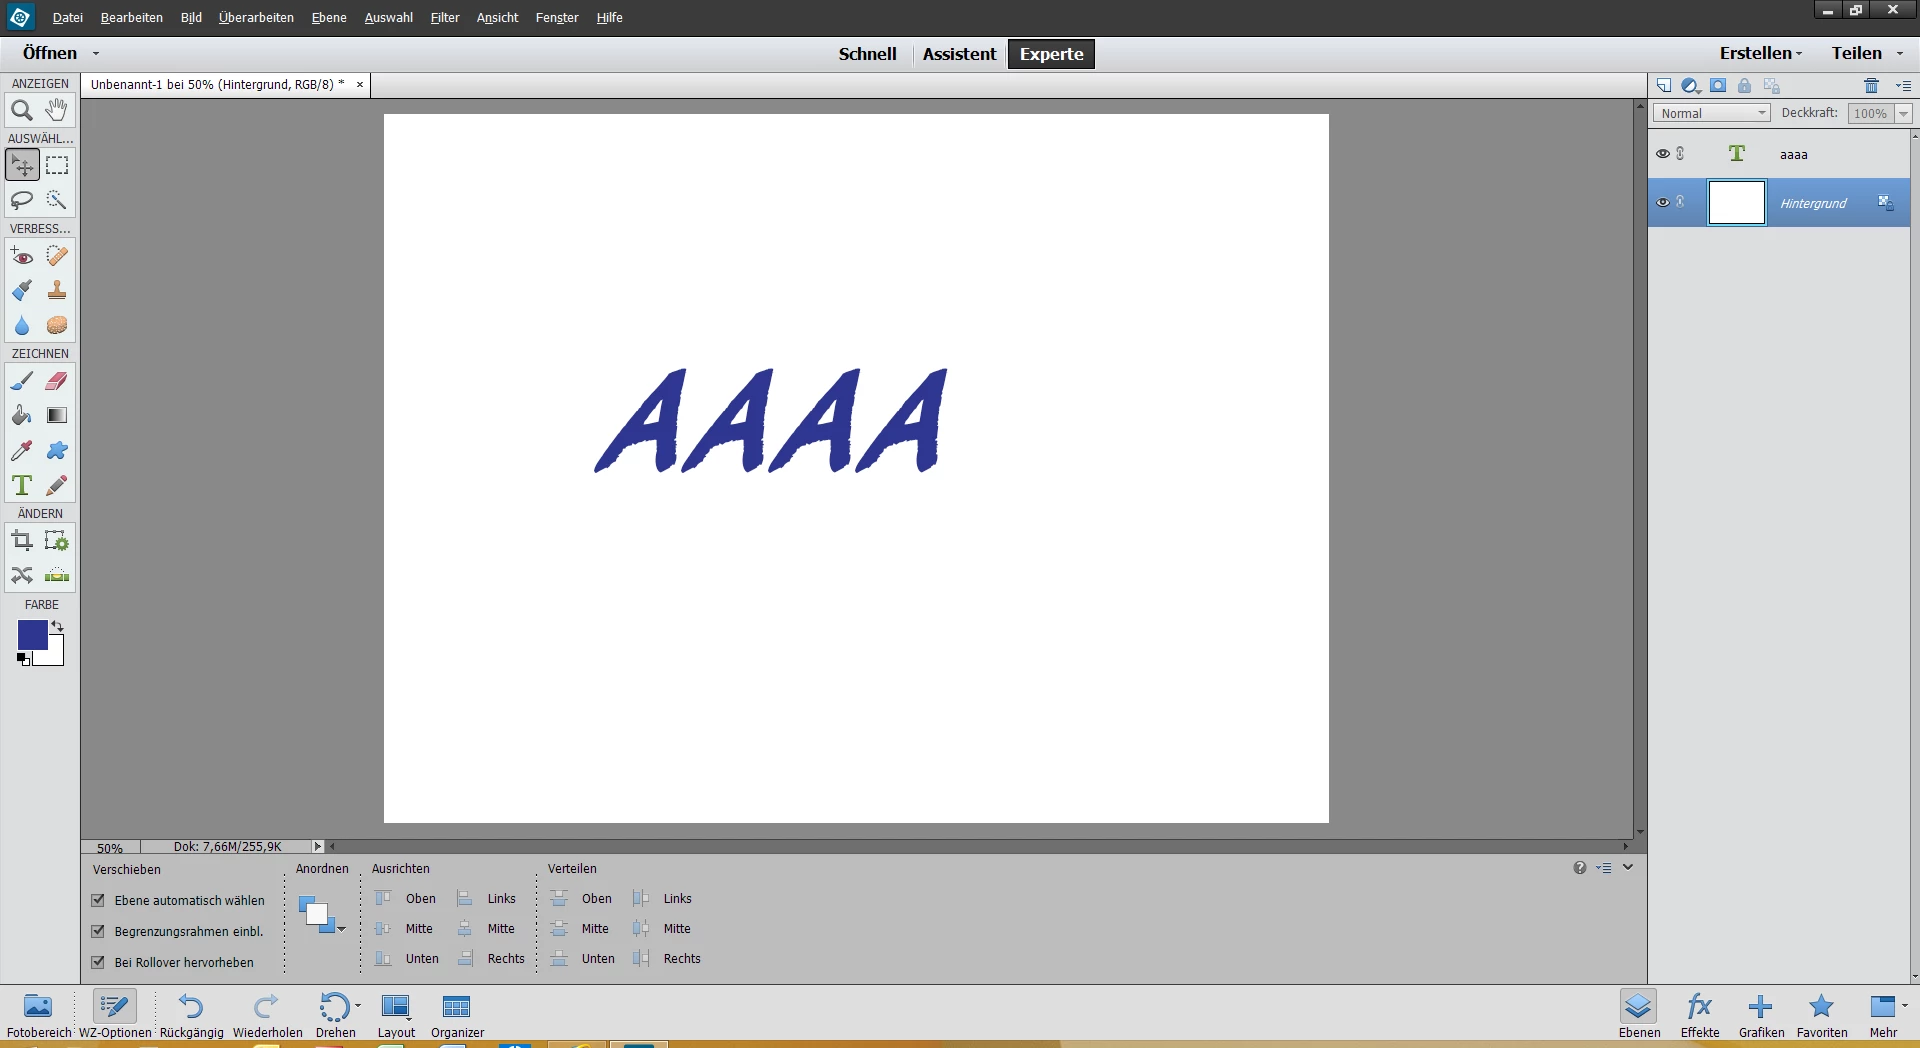This screenshot has width=1920, height=1048.
Task: Select the Spot Healing bandage tool
Action: (57, 256)
